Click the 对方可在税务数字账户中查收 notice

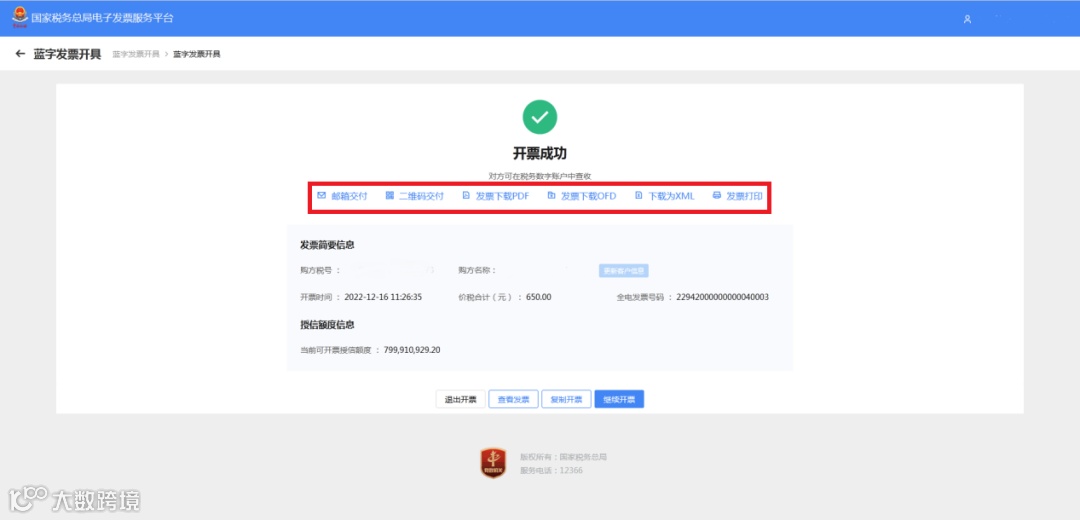click(540, 176)
